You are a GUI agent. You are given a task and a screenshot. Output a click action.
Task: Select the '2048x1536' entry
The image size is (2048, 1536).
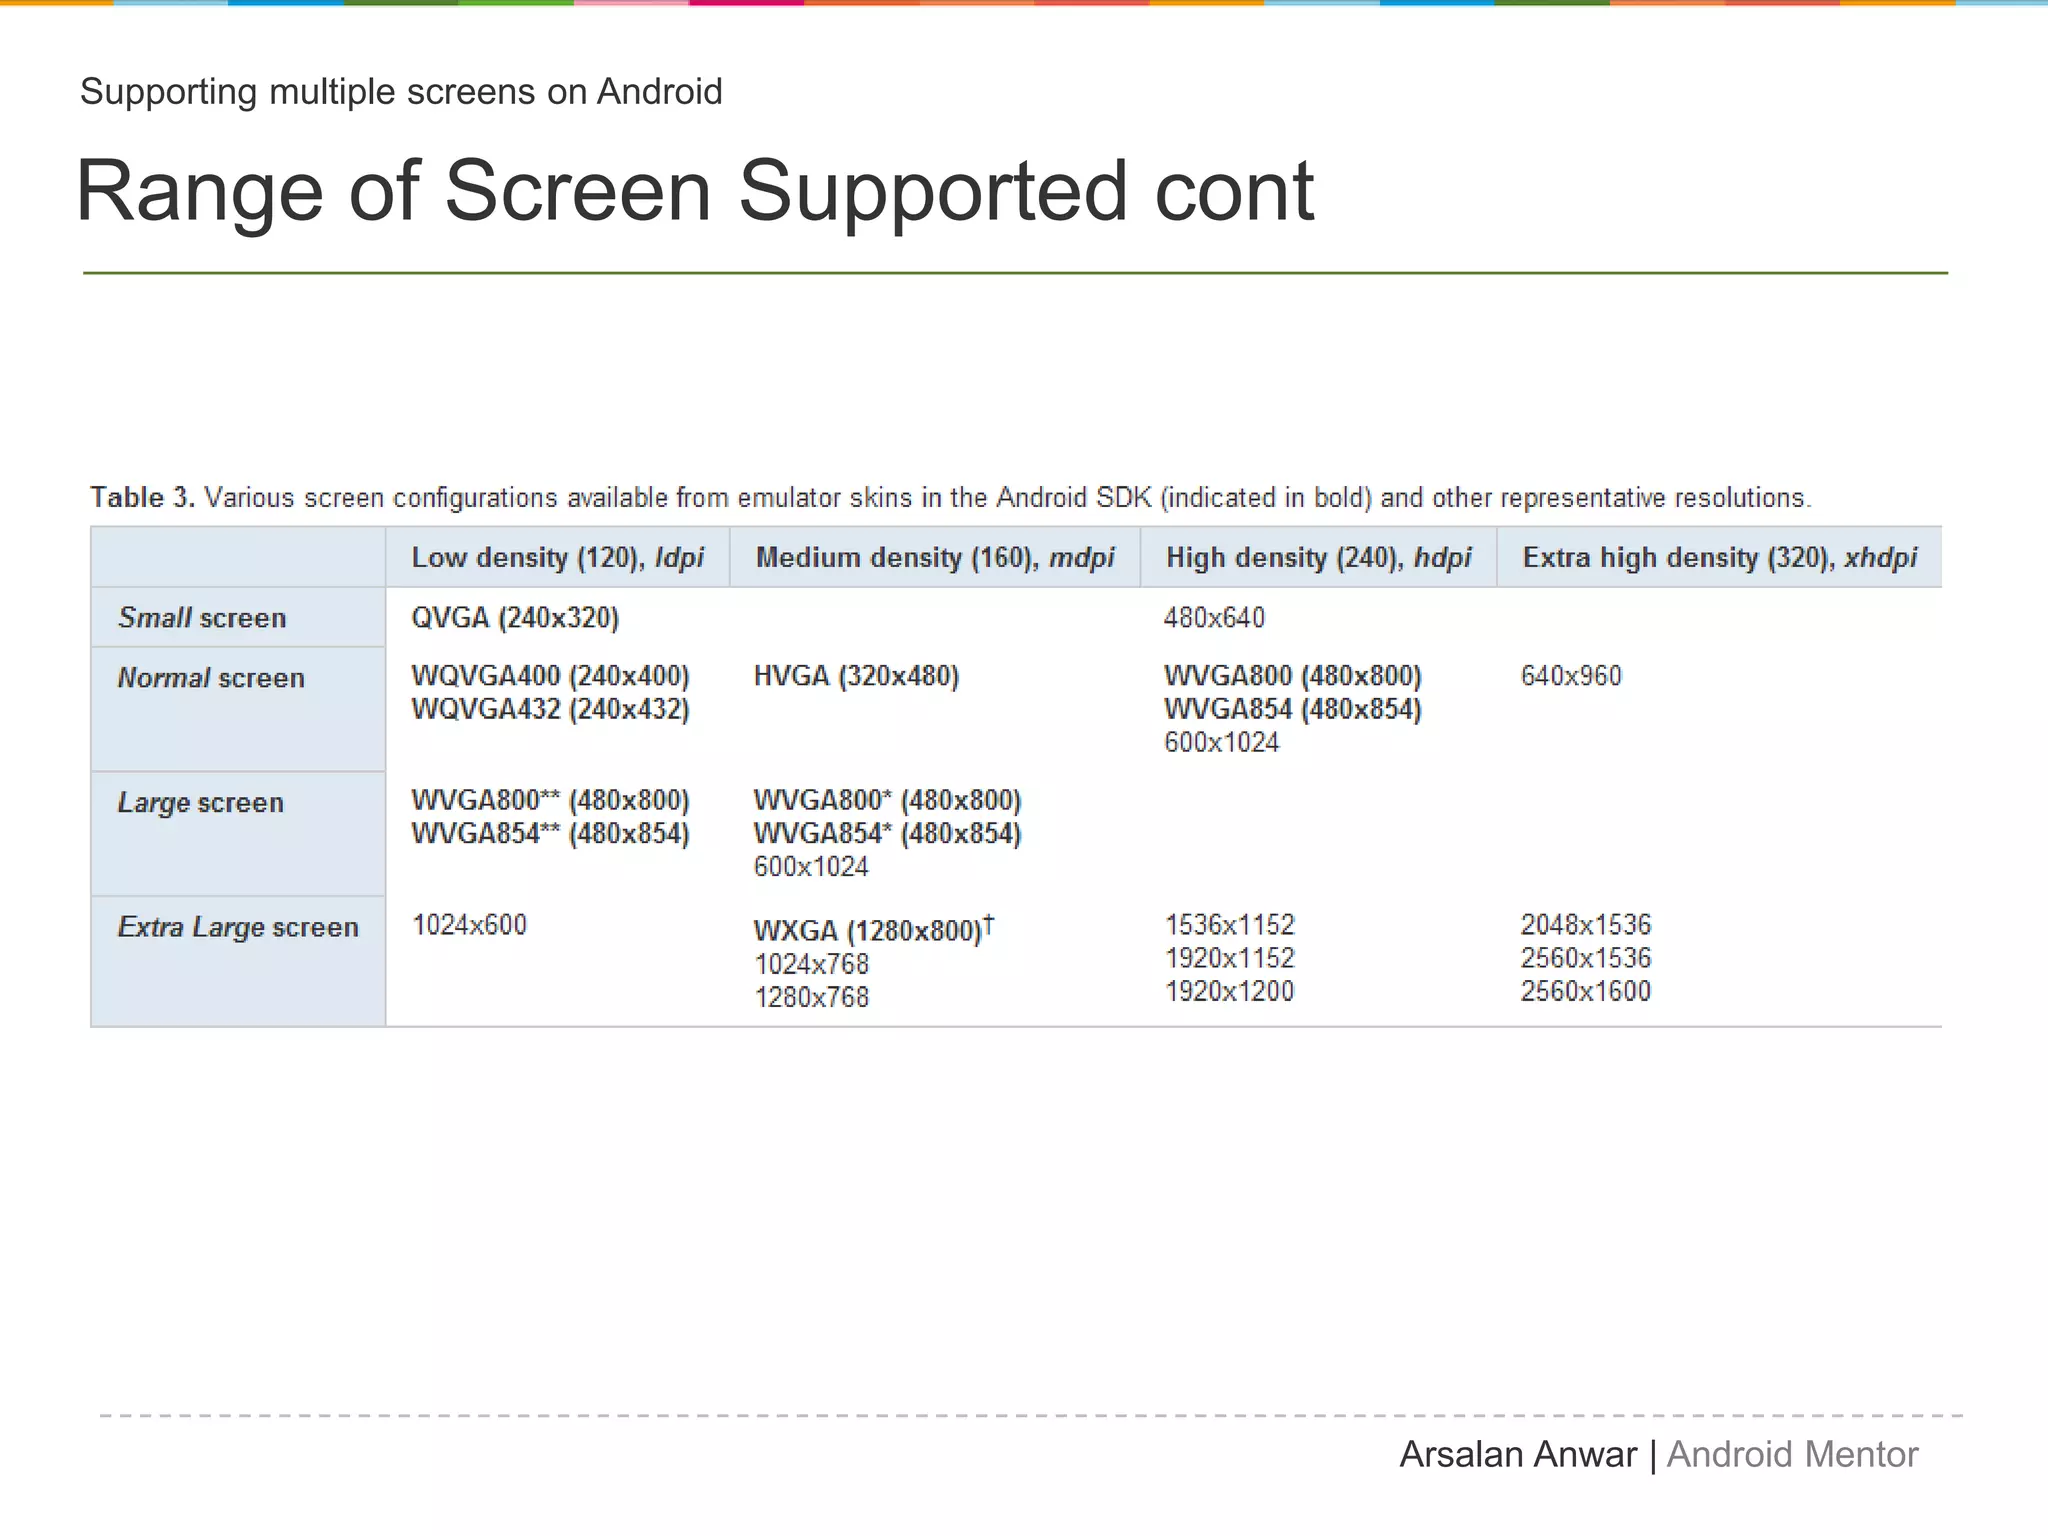click(x=1586, y=924)
